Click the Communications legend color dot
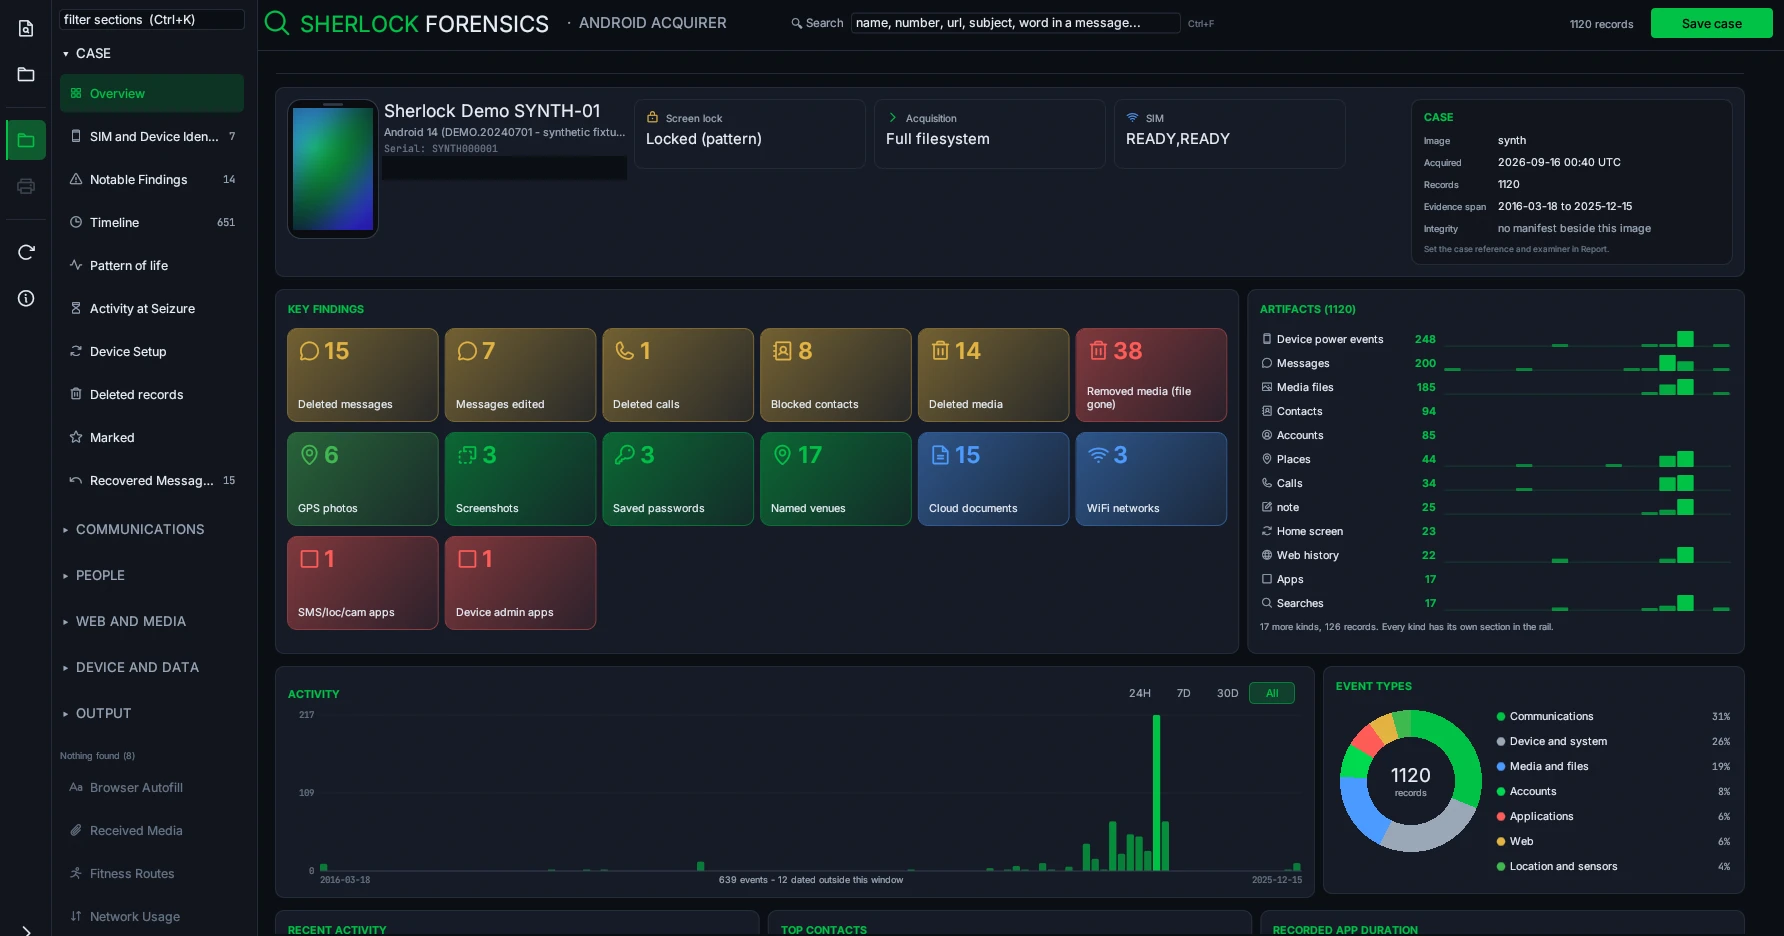Viewport: 1784px width, 936px height. pos(1501,716)
